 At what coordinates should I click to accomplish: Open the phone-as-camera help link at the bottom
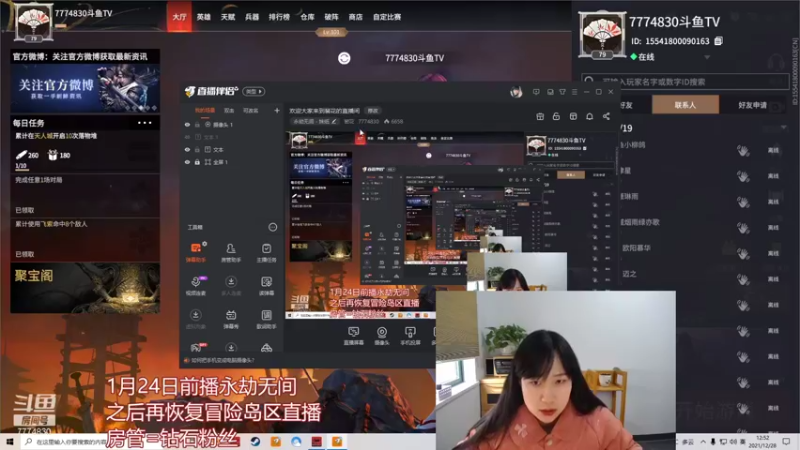coord(219,360)
